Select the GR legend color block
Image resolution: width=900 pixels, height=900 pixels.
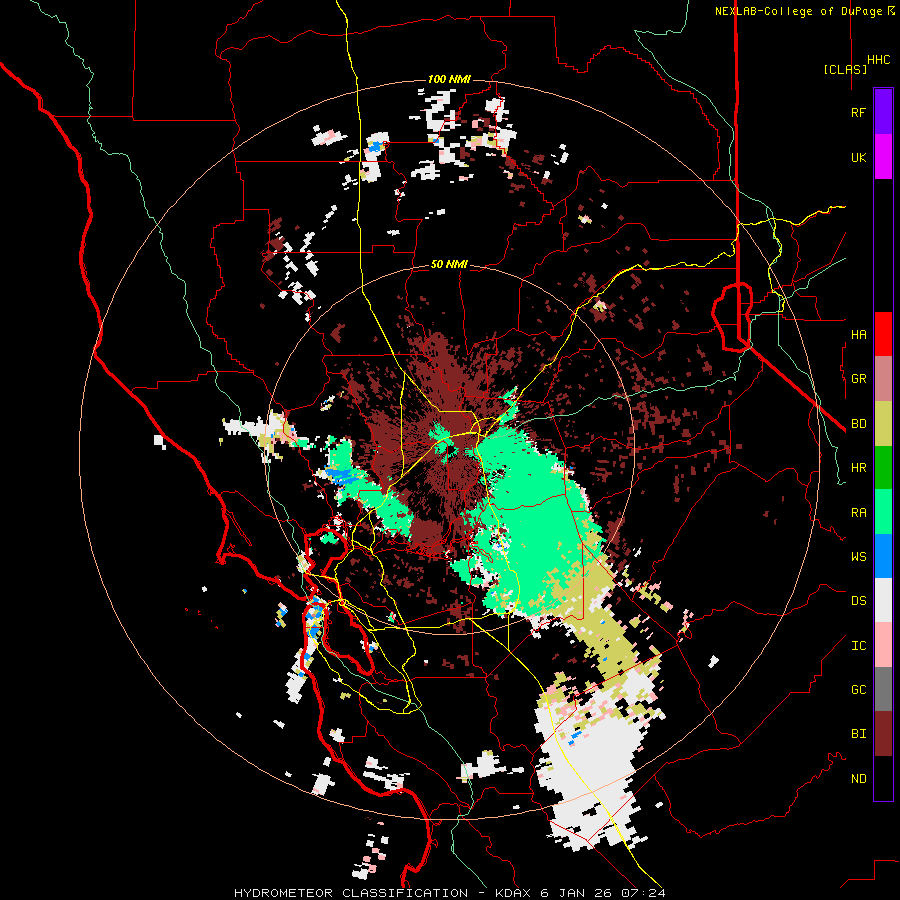[x=883, y=379]
